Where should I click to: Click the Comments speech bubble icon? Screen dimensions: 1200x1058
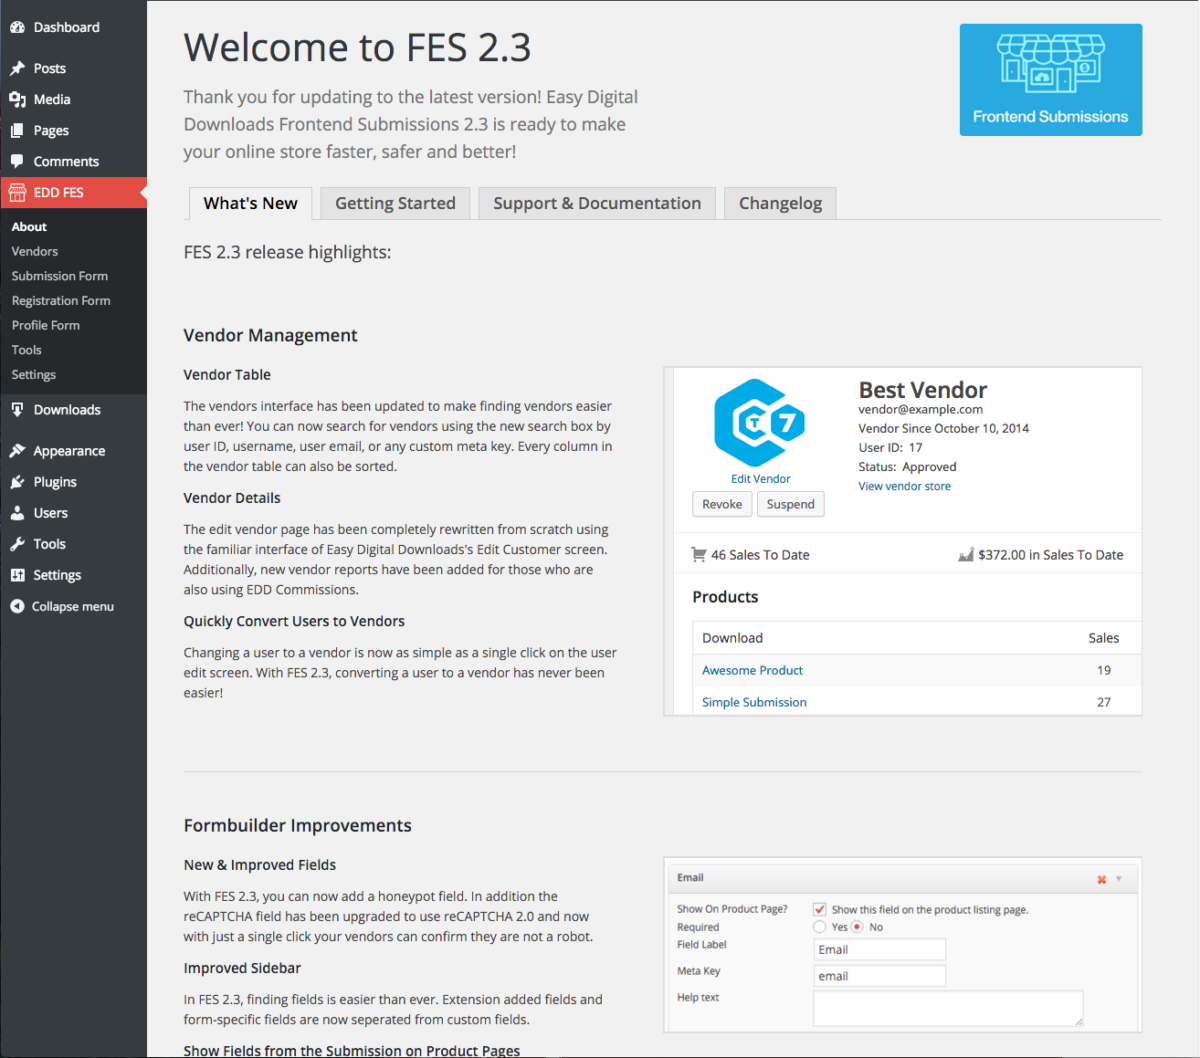click(x=17, y=161)
